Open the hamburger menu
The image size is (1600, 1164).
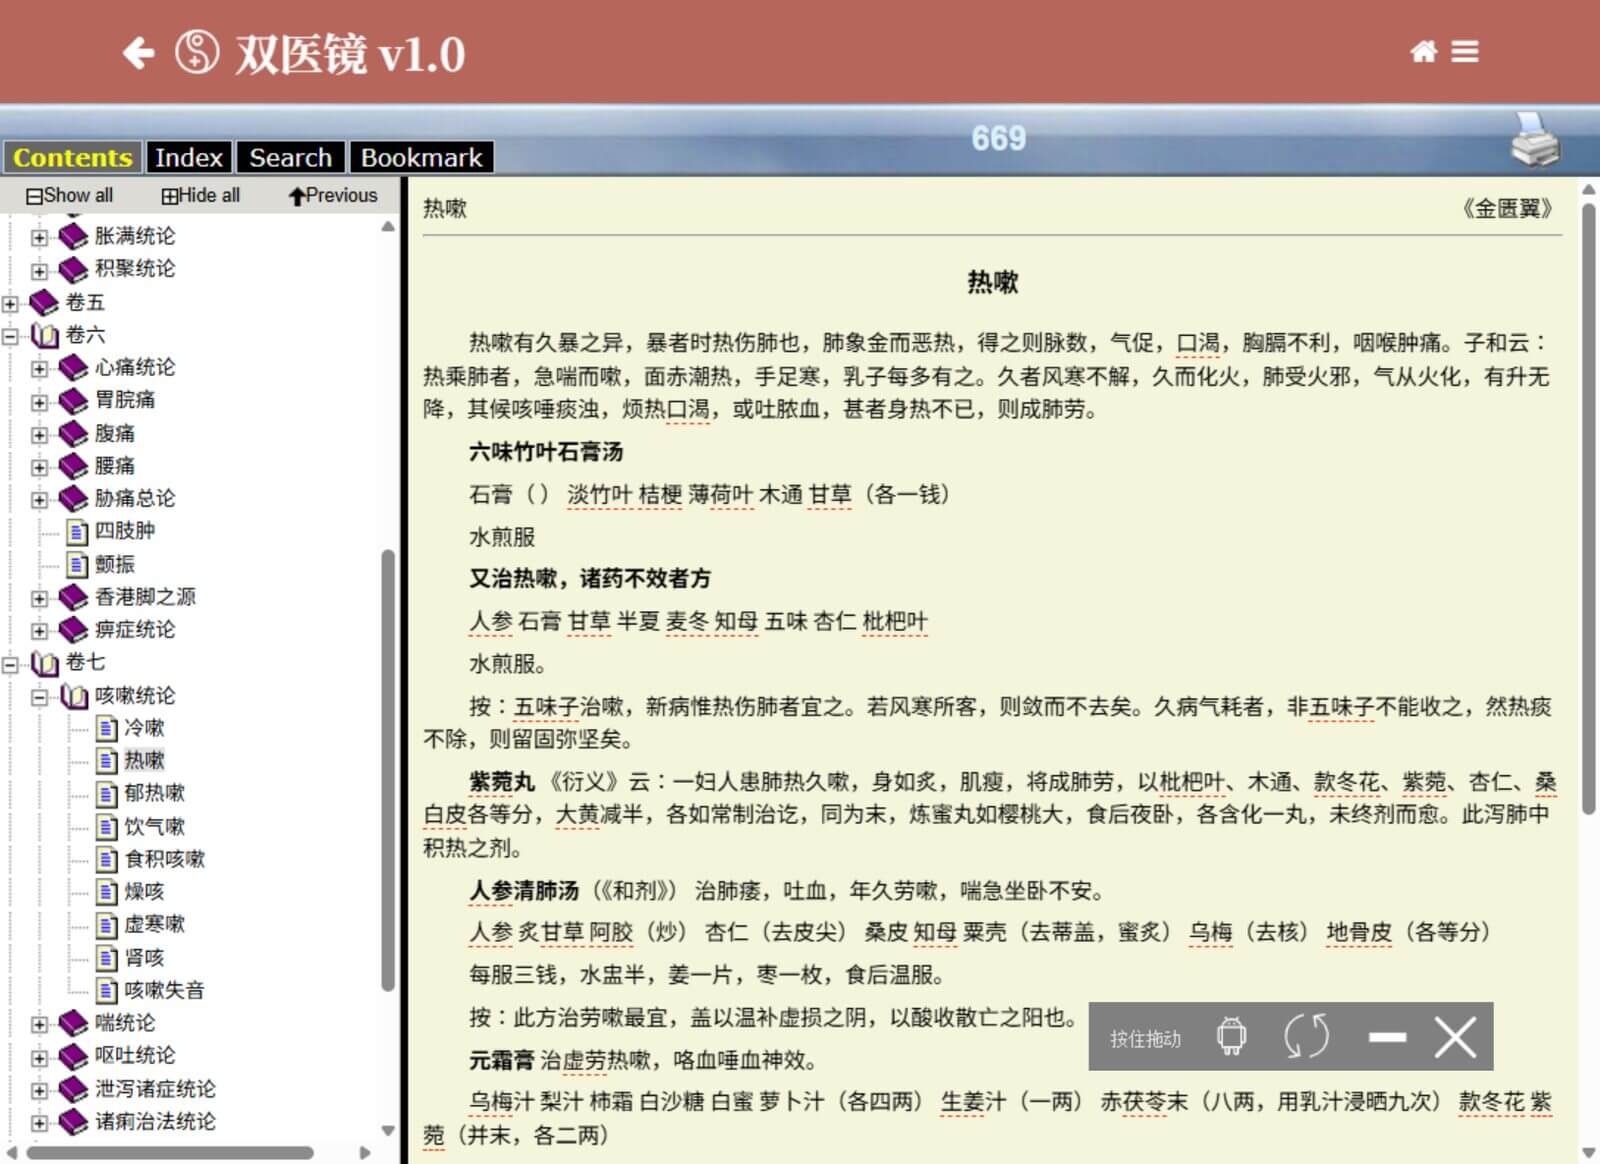coord(1465,52)
